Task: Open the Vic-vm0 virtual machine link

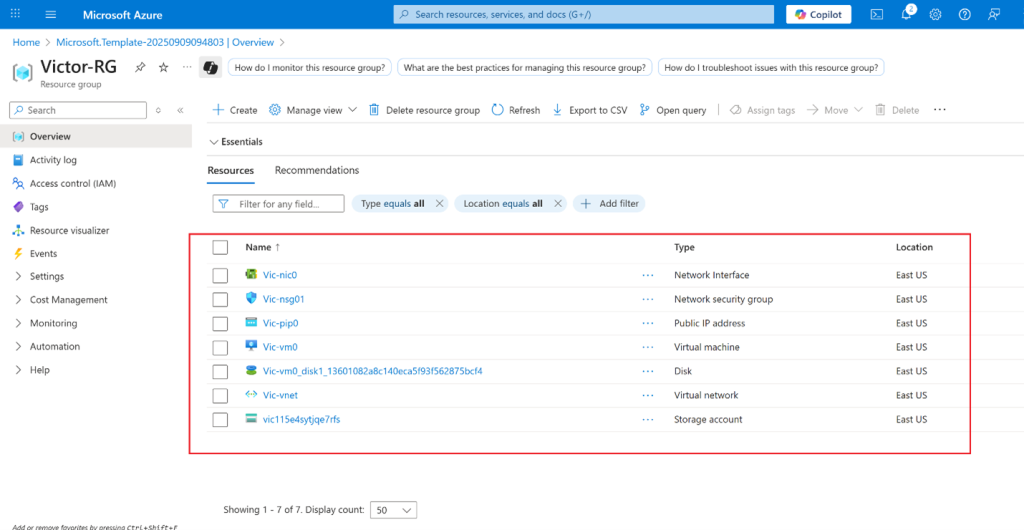Action: coord(280,347)
